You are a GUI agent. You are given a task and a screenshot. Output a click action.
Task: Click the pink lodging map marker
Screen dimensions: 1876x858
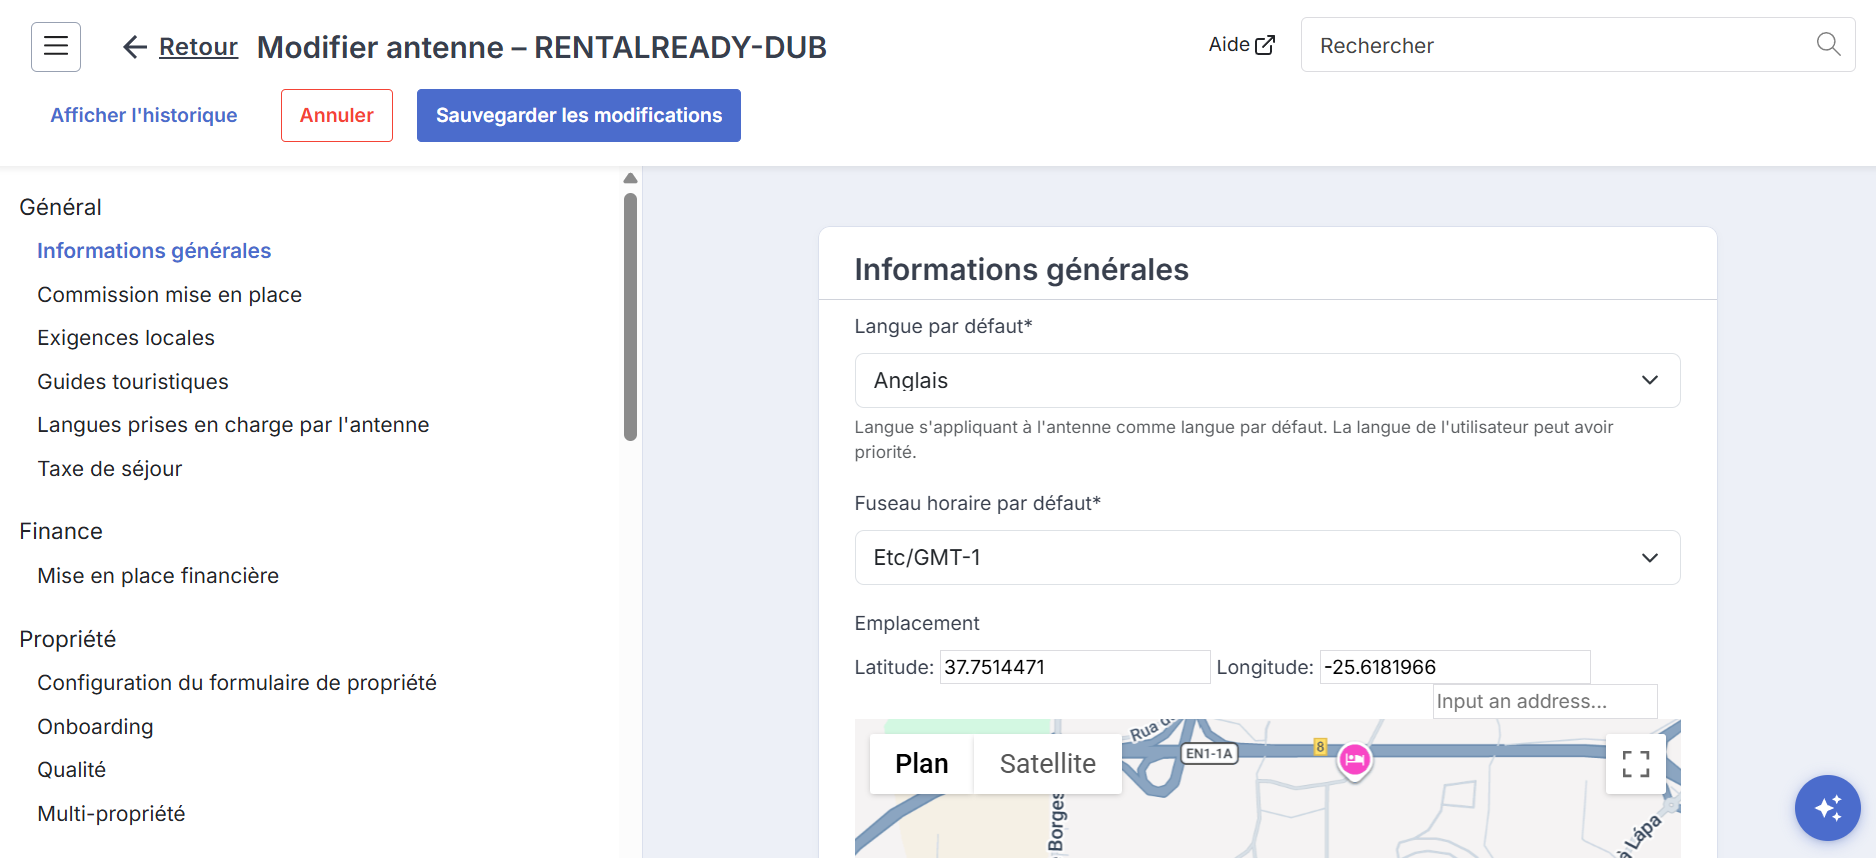[1354, 762]
